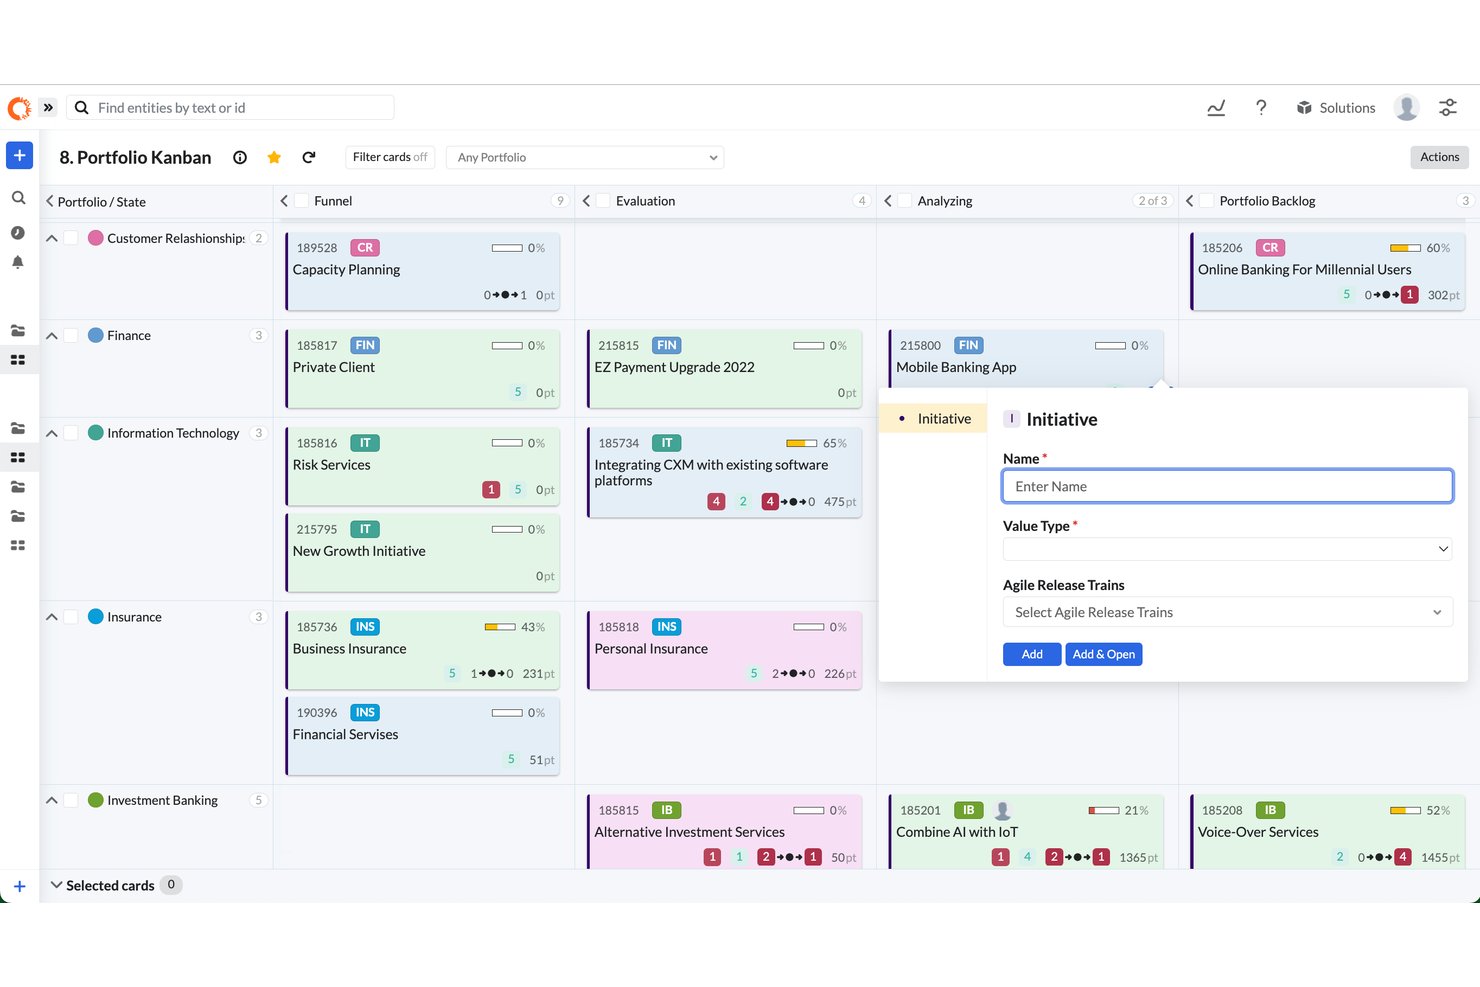
Task: Open the Any Portfolio dropdown
Action: click(x=585, y=157)
